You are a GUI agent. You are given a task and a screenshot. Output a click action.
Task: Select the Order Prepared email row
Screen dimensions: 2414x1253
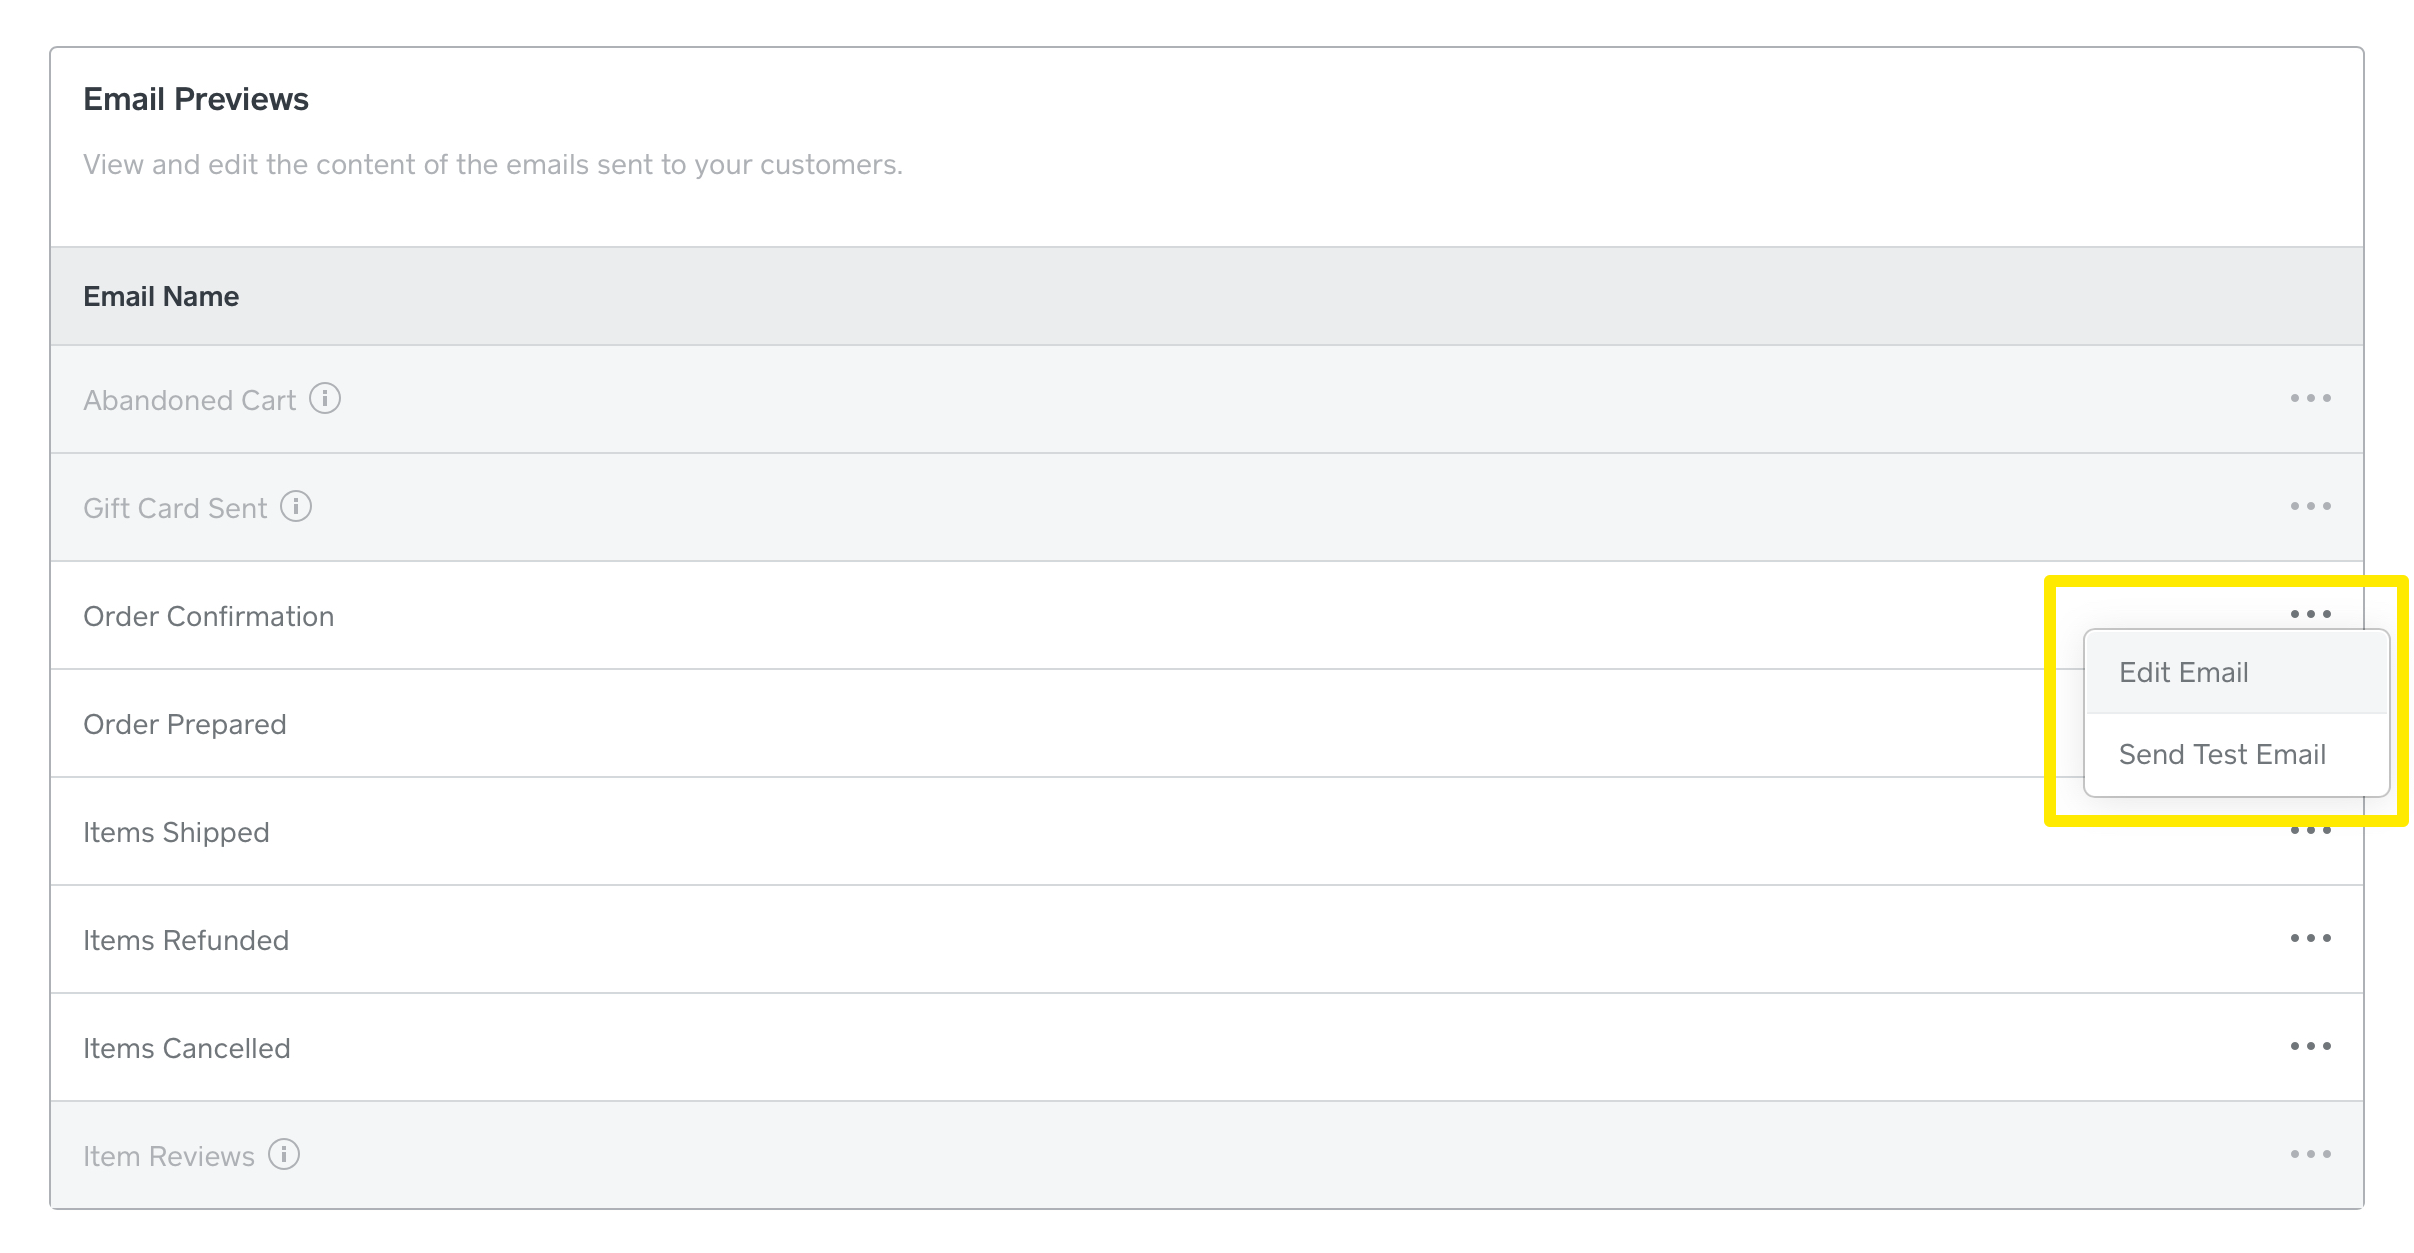[x=1207, y=723]
